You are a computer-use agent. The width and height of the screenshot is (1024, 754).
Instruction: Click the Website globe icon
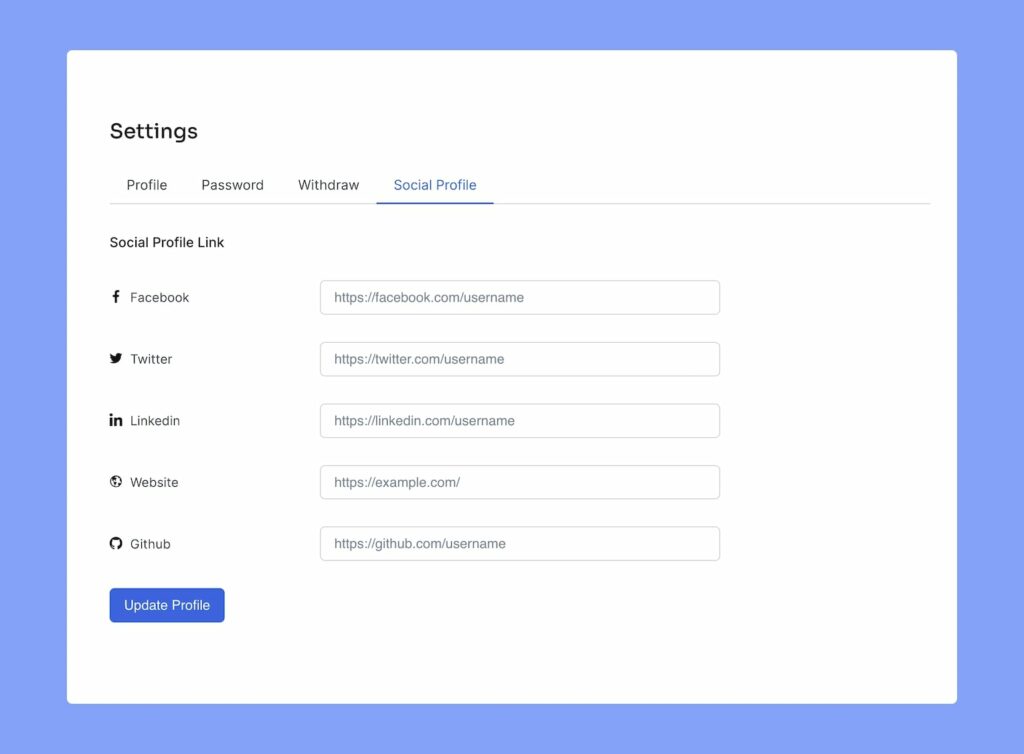116,481
